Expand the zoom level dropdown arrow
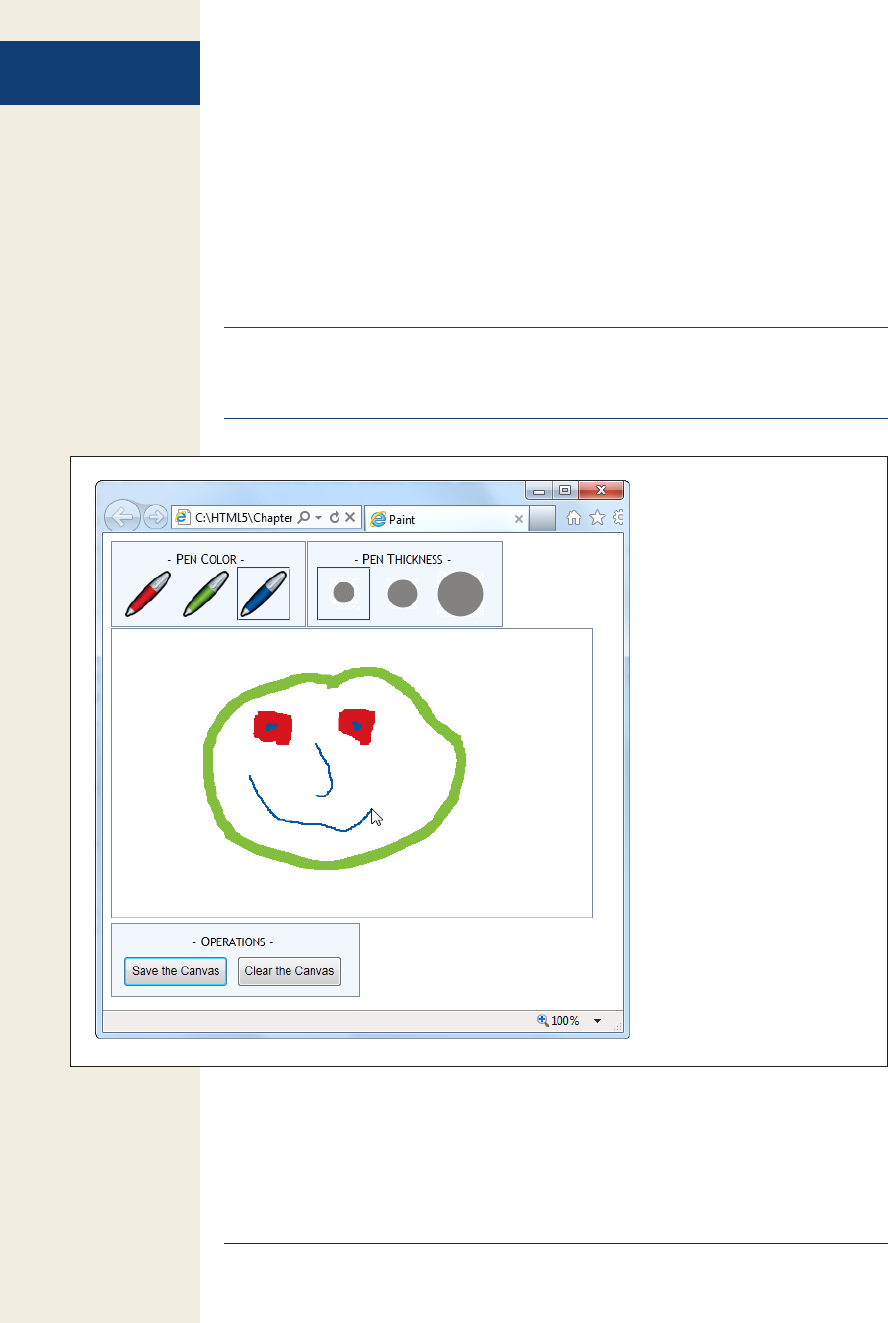Screen dimensions: 888x1323 tap(597, 1021)
